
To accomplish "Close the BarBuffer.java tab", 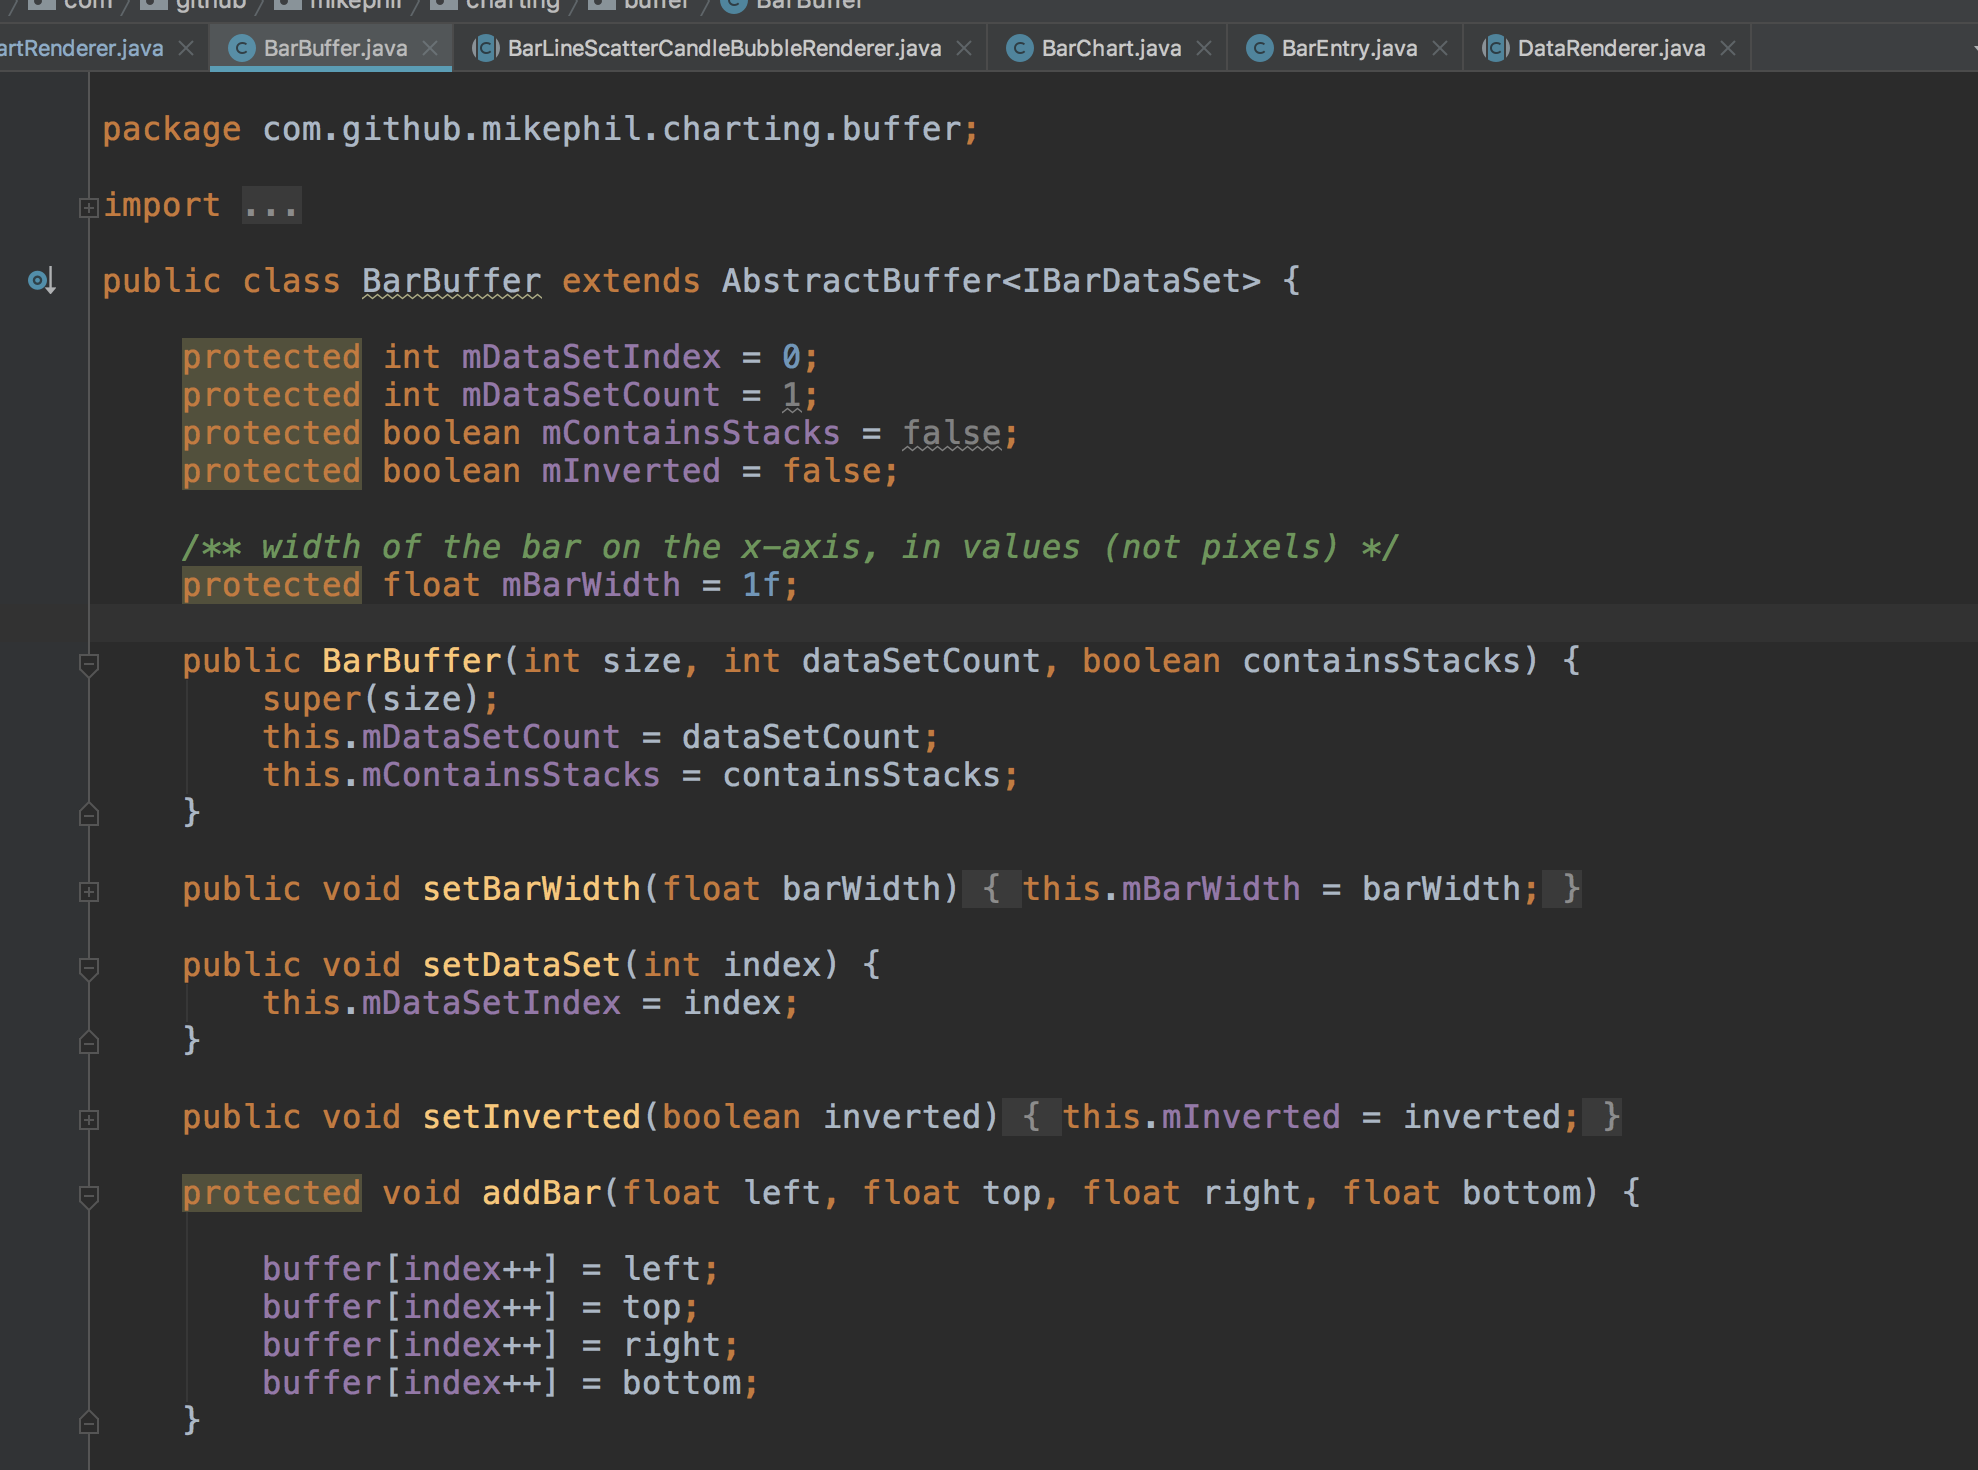I will (x=430, y=48).
